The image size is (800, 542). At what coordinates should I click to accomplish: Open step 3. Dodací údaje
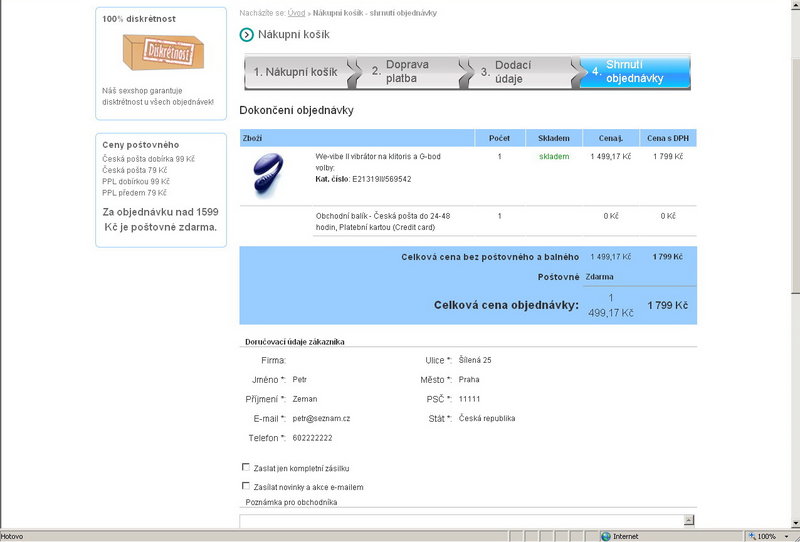point(513,72)
